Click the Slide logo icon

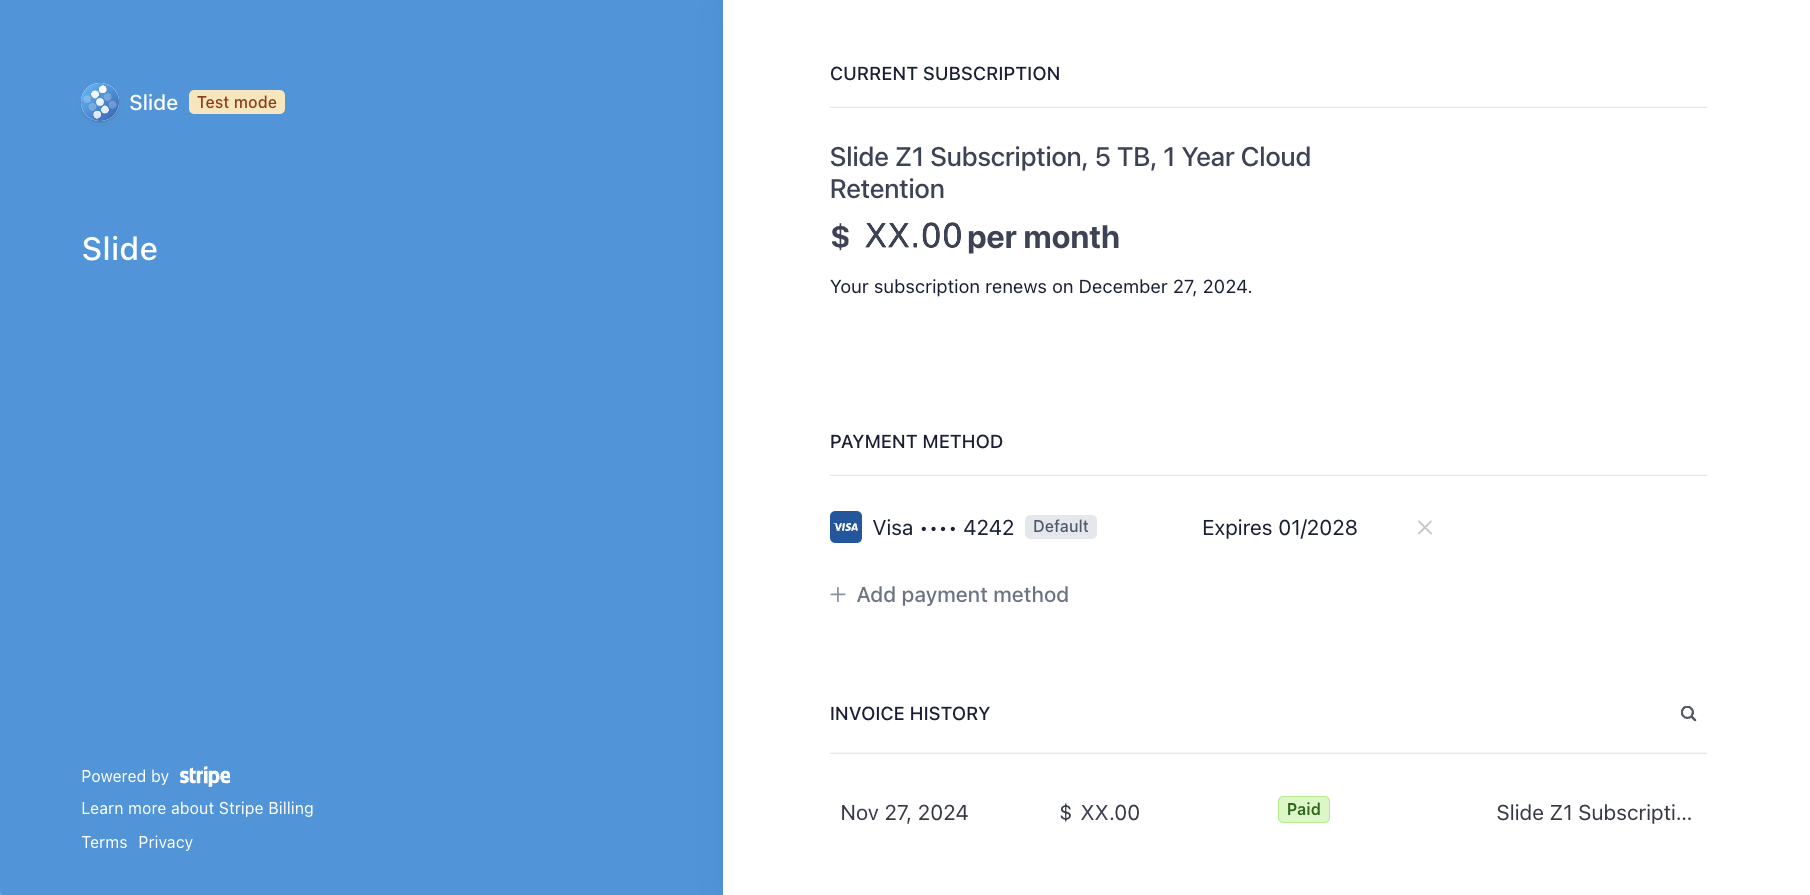[100, 102]
